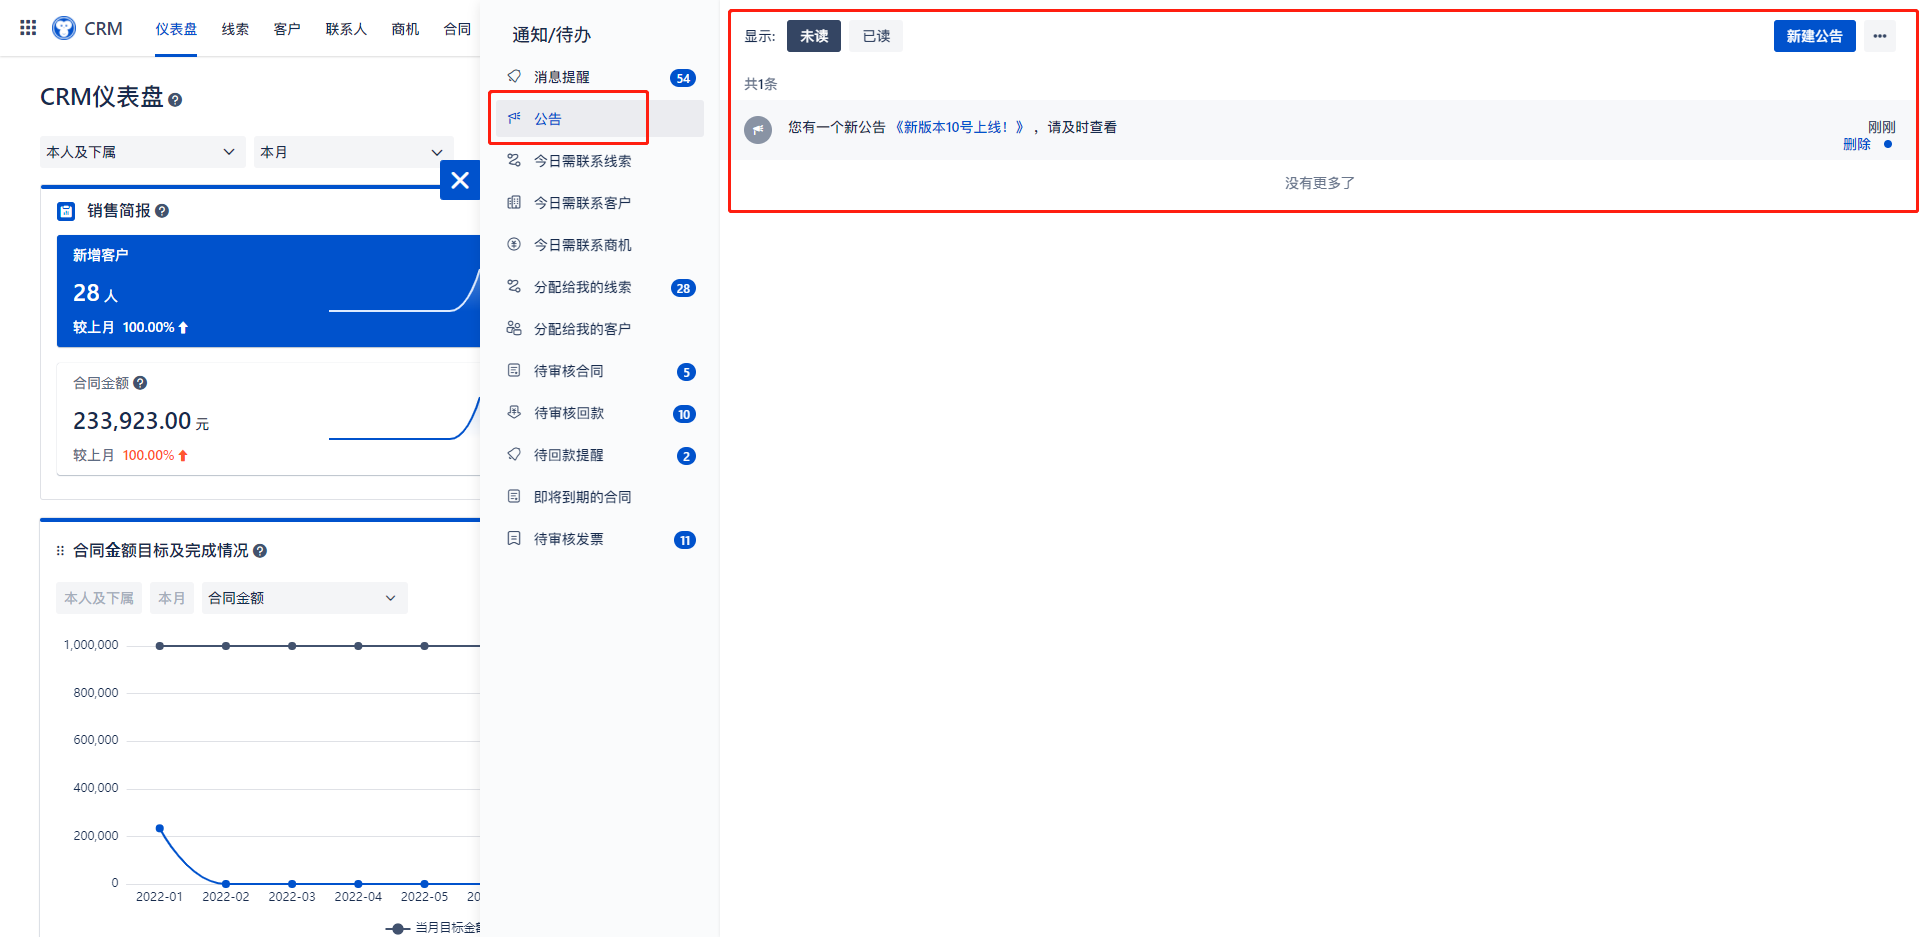
Task: Close the notification panel with X button
Action: click(460, 180)
